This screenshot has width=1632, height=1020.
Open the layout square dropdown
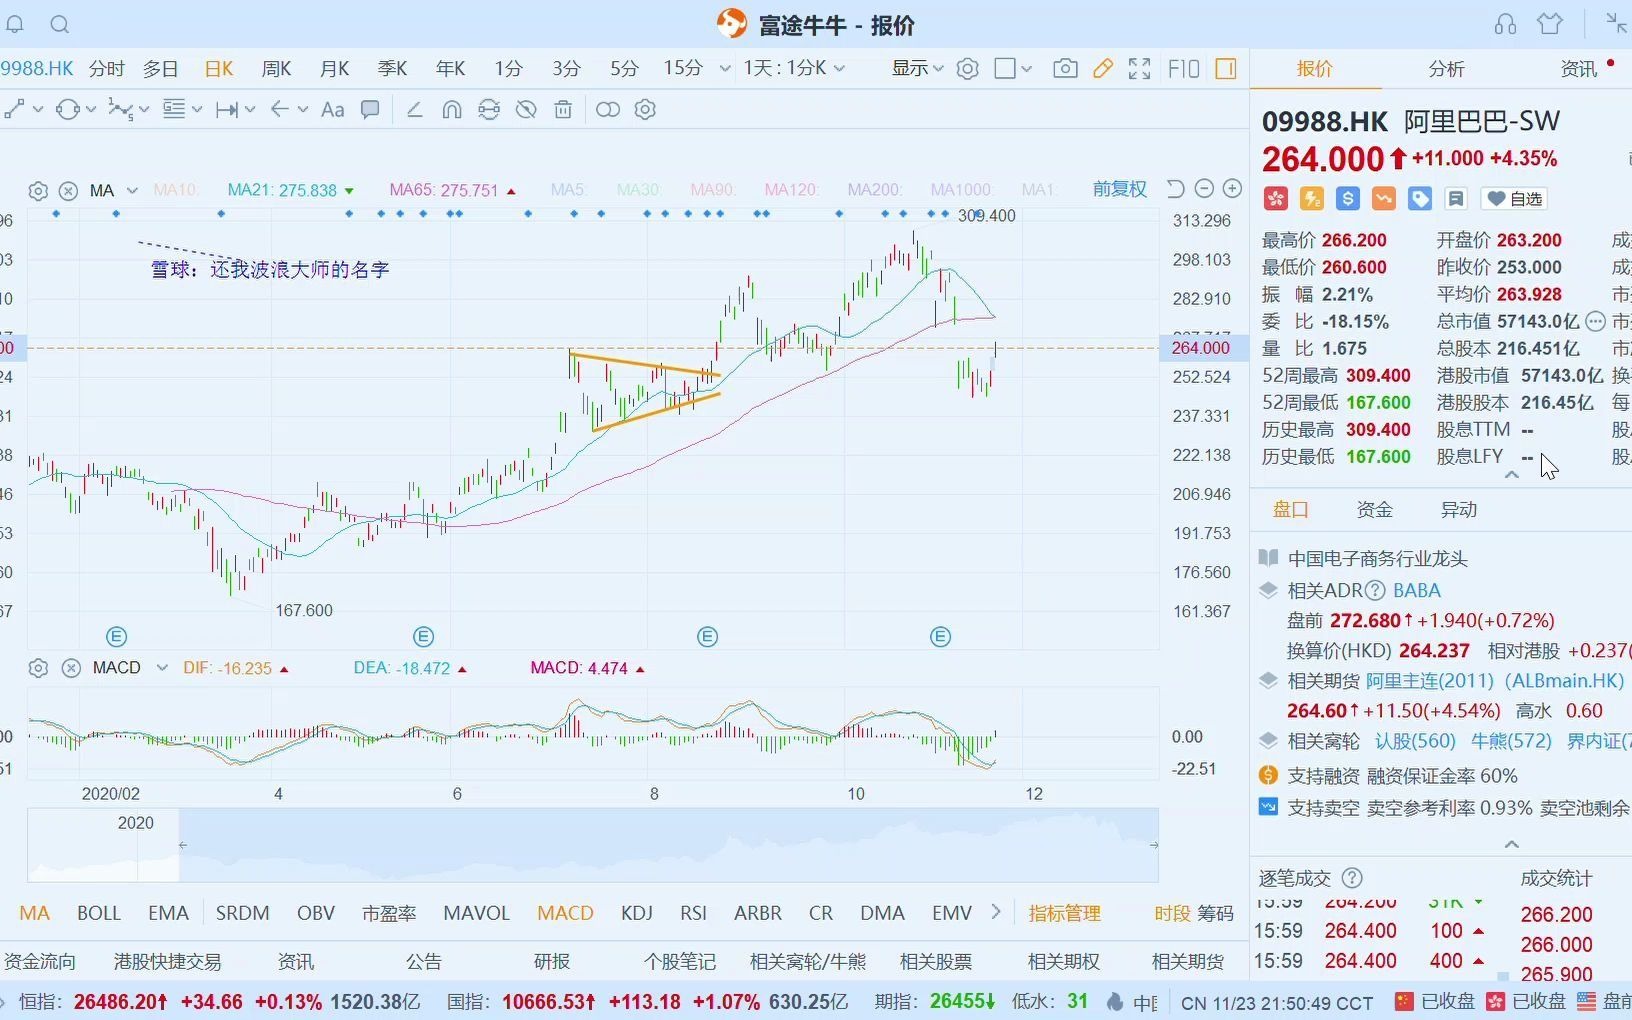(x=1013, y=68)
